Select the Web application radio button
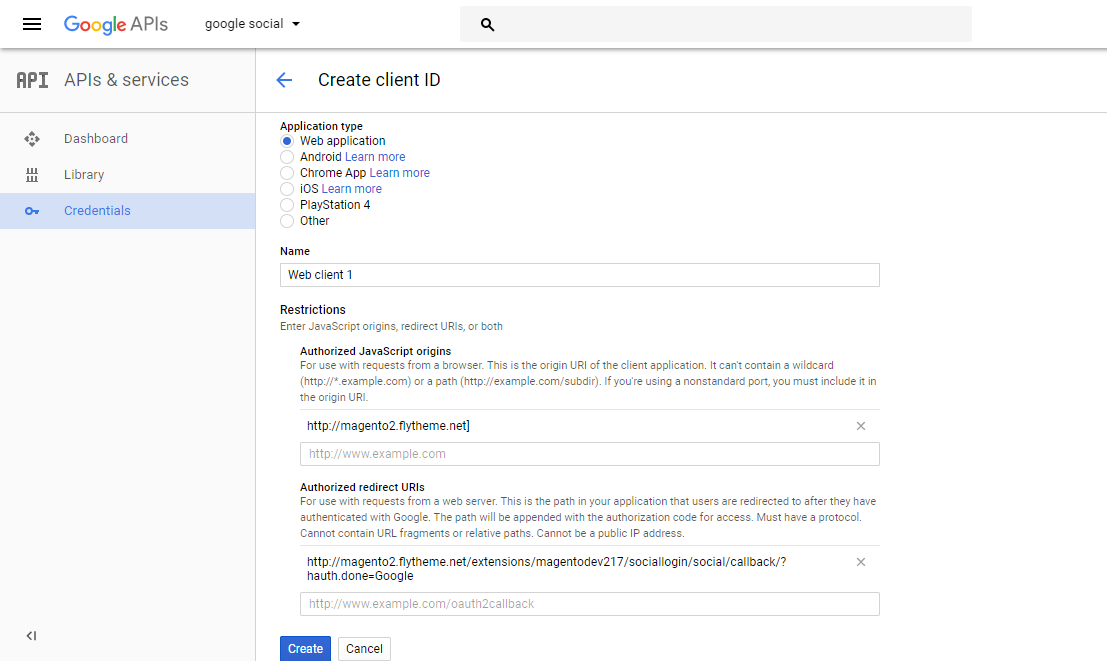The height and width of the screenshot is (661, 1107). click(x=287, y=141)
